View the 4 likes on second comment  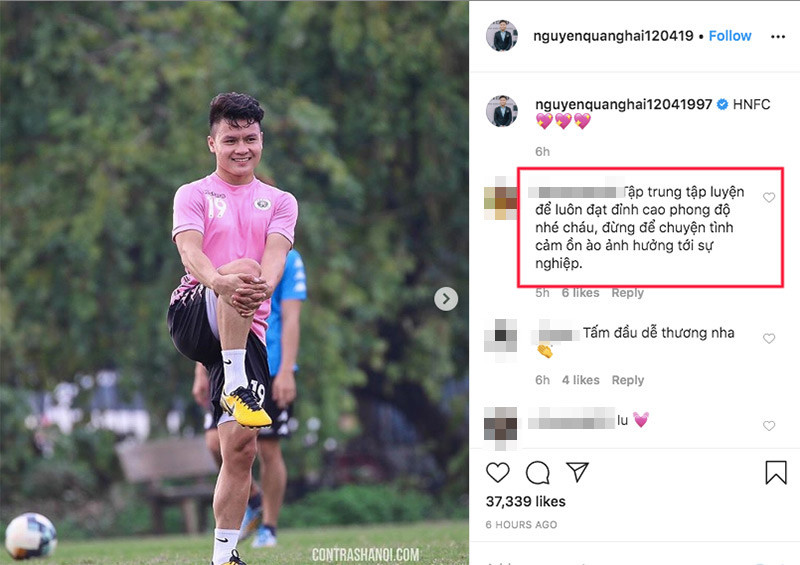[x=580, y=380]
